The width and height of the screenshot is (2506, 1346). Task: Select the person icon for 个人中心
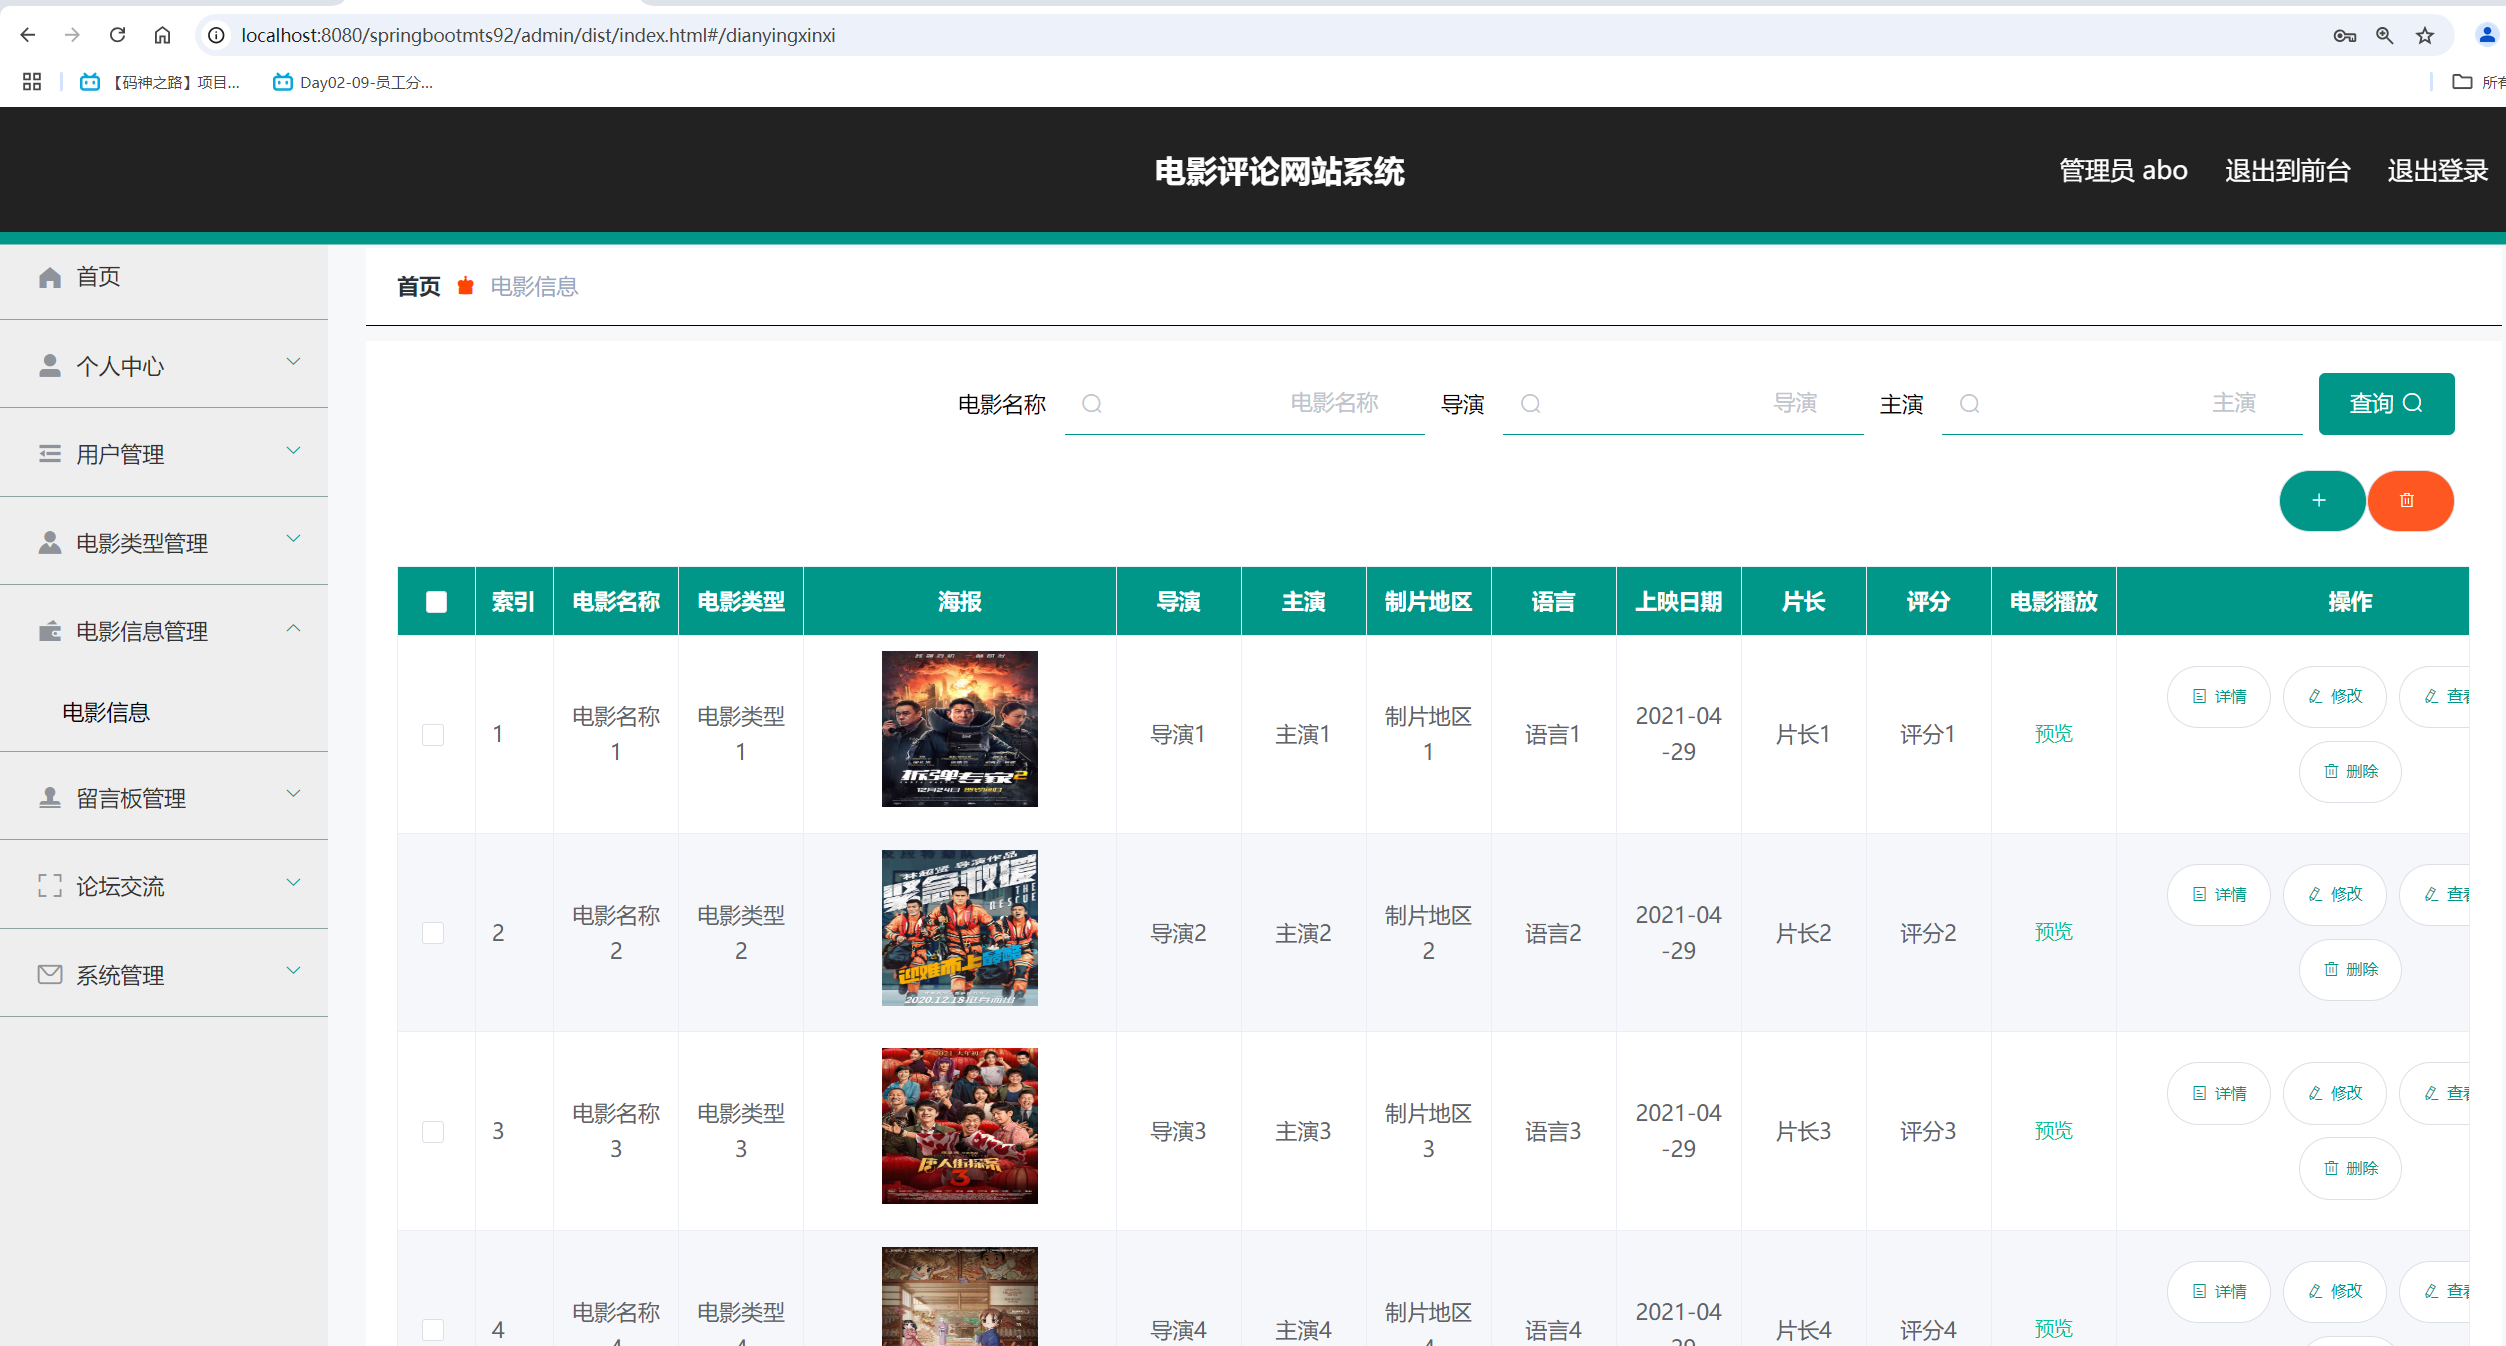pos(49,365)
